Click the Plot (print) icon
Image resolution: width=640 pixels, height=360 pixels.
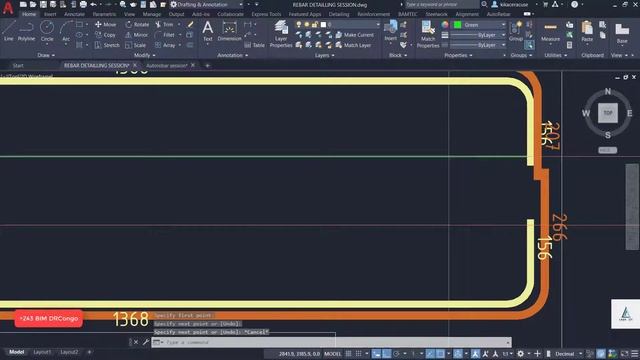tap(83, 4)
